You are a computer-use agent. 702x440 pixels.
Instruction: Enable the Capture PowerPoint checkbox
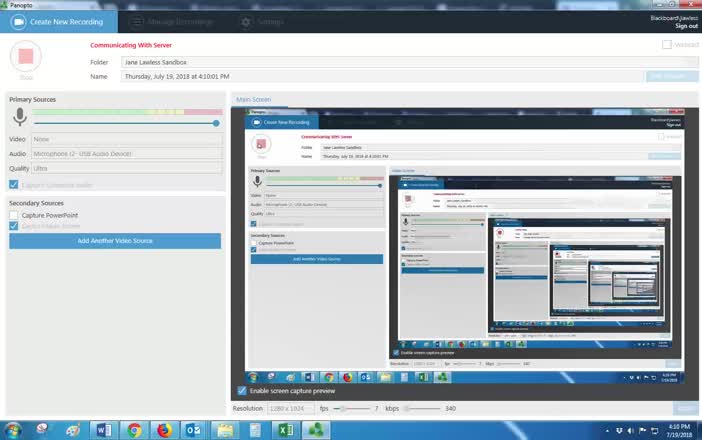pyautogui.click(x=14, y=215)
